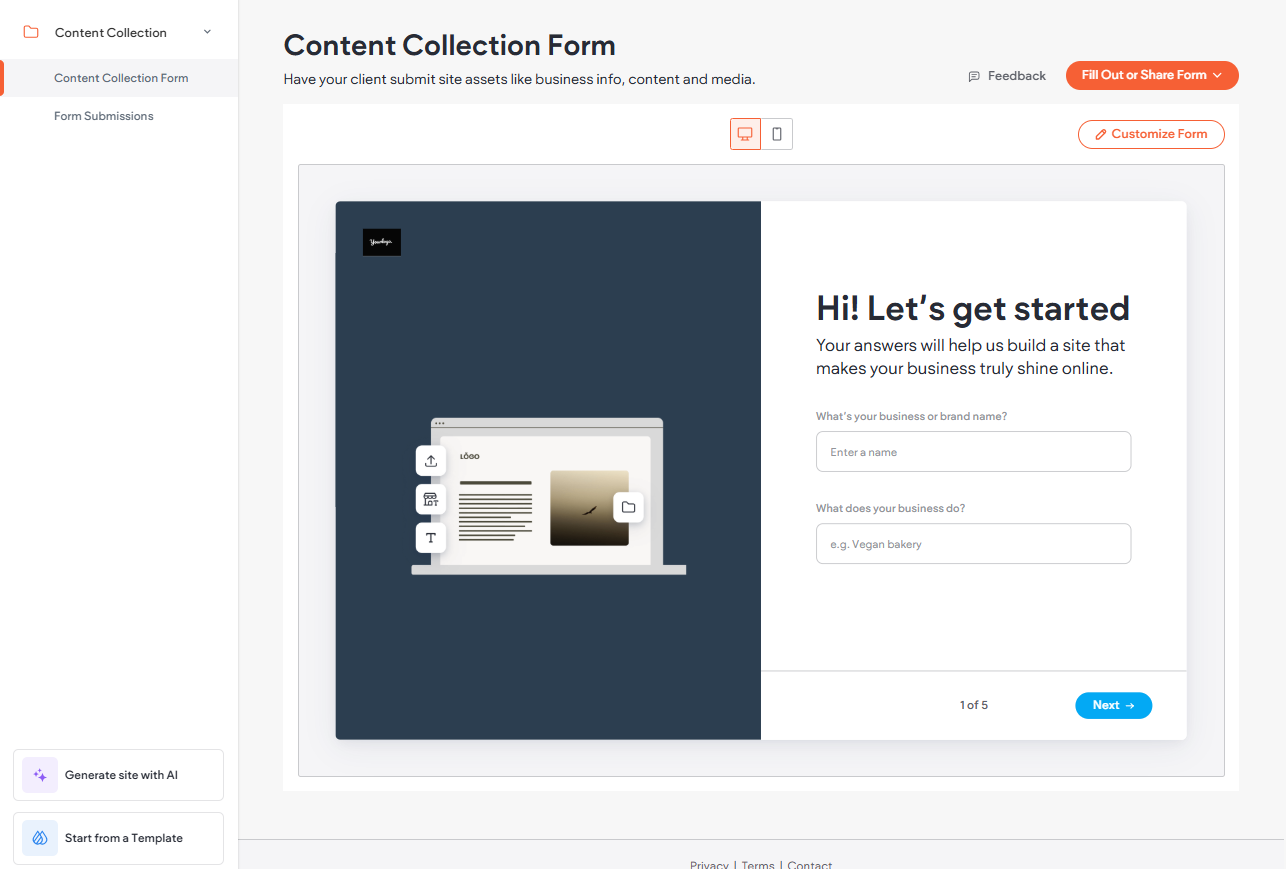Click the Feedback speech bubble icon
The height and width of the screenshot is (869, 1286).
[x=974, y=76]
